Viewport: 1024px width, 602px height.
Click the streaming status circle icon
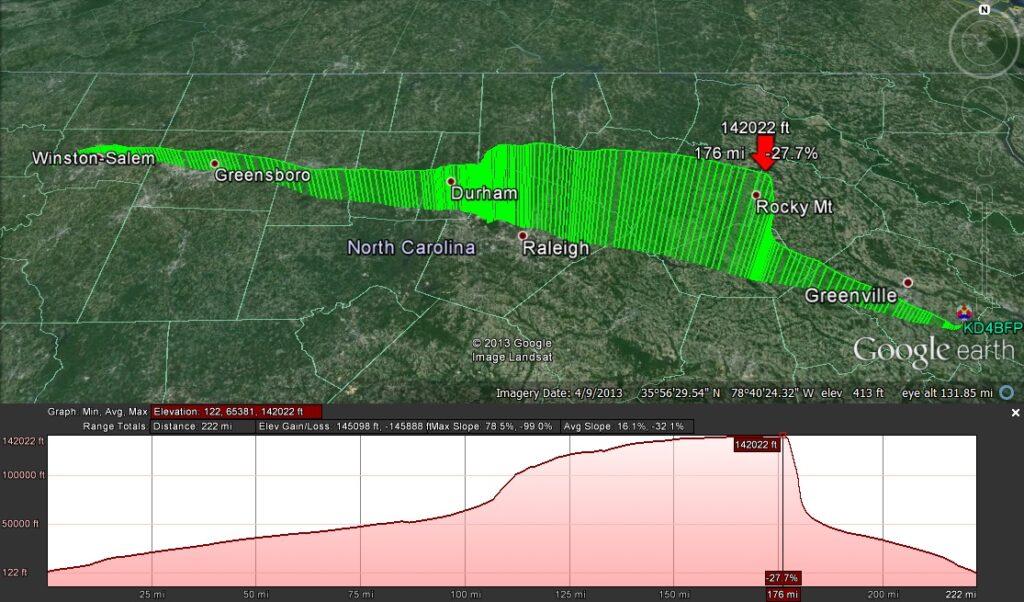pyautogui.click(x=1006, y=393)
